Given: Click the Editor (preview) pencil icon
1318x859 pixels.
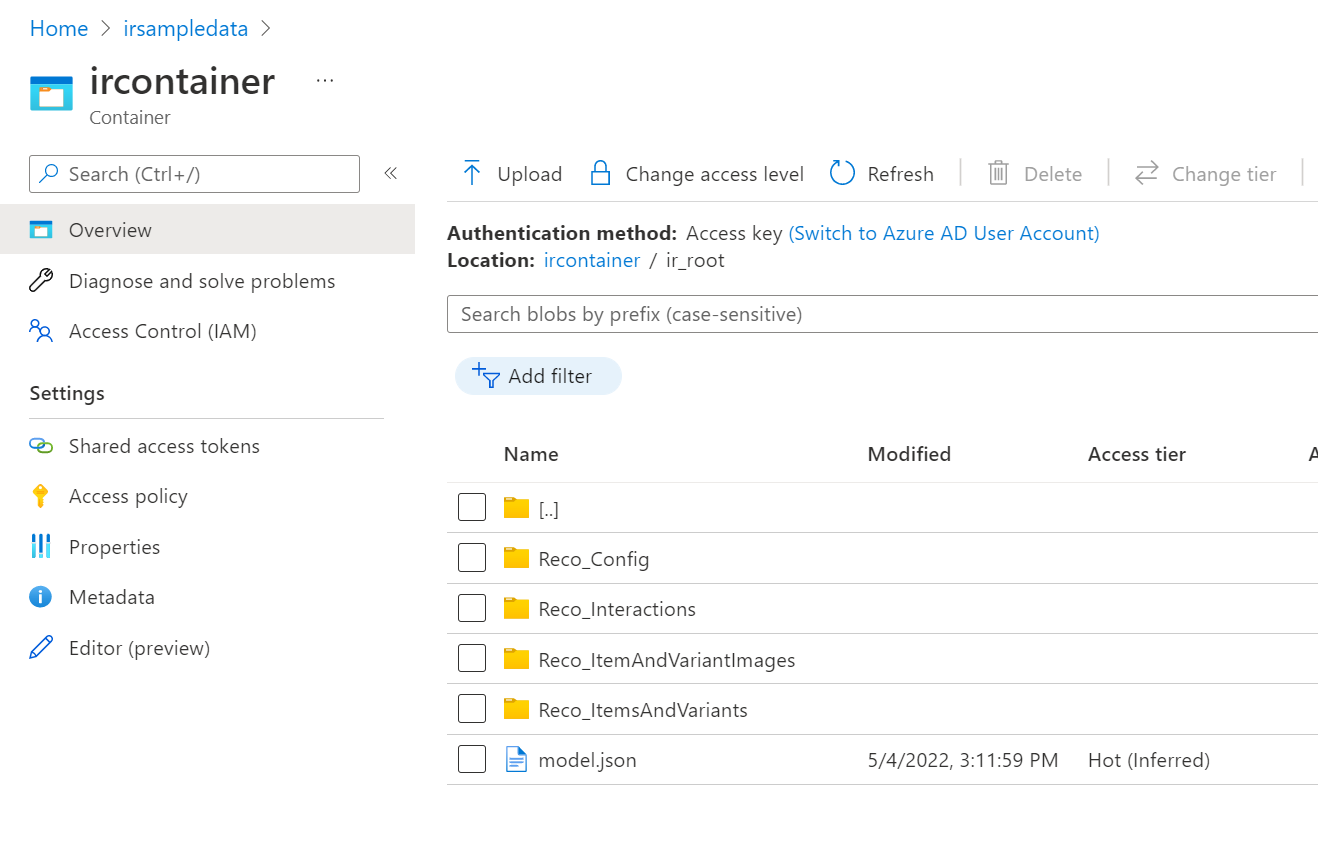Looking at the screenshot, I should (40, 648).
